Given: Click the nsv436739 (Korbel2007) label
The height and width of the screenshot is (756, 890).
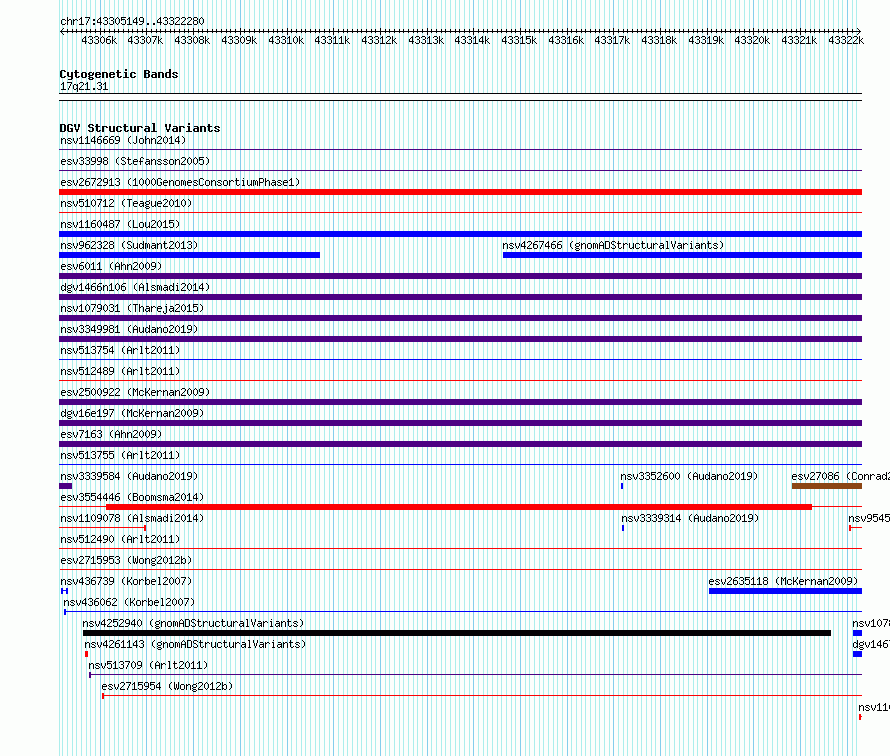Looking at the screenshot, I should coord(126,581).
